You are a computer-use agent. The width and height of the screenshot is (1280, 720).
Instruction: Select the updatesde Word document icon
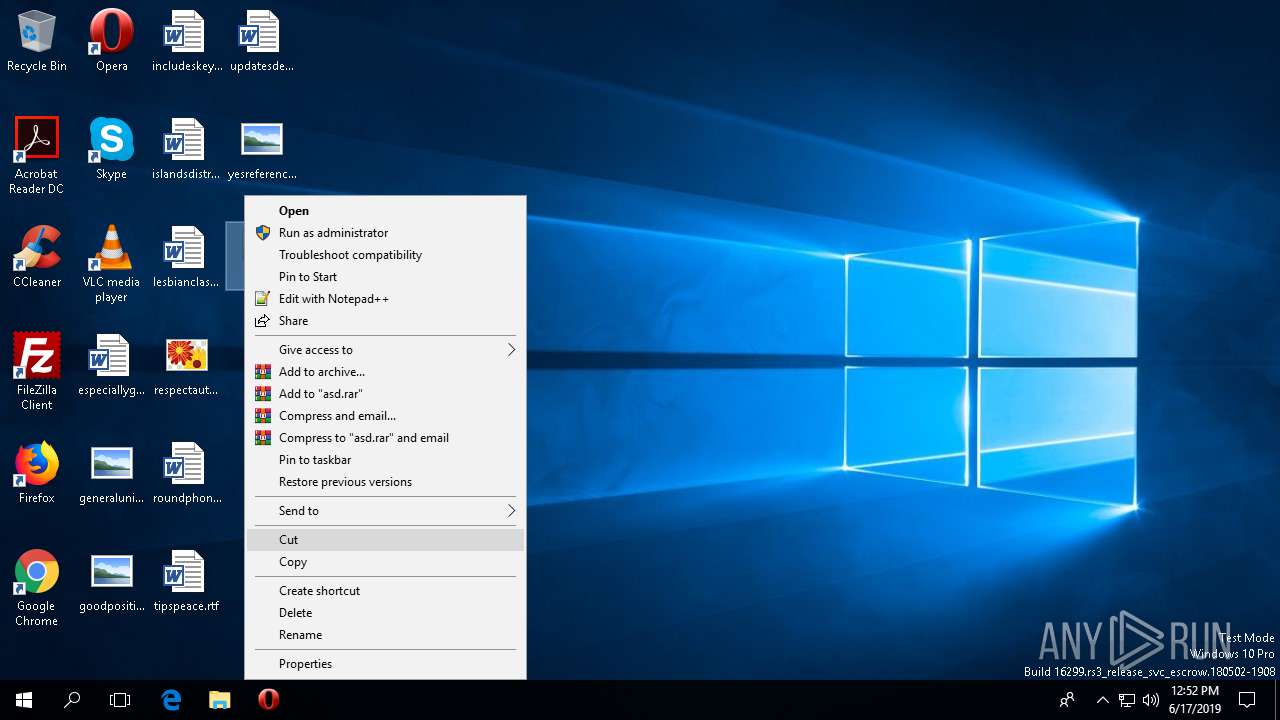coord(262,42)
